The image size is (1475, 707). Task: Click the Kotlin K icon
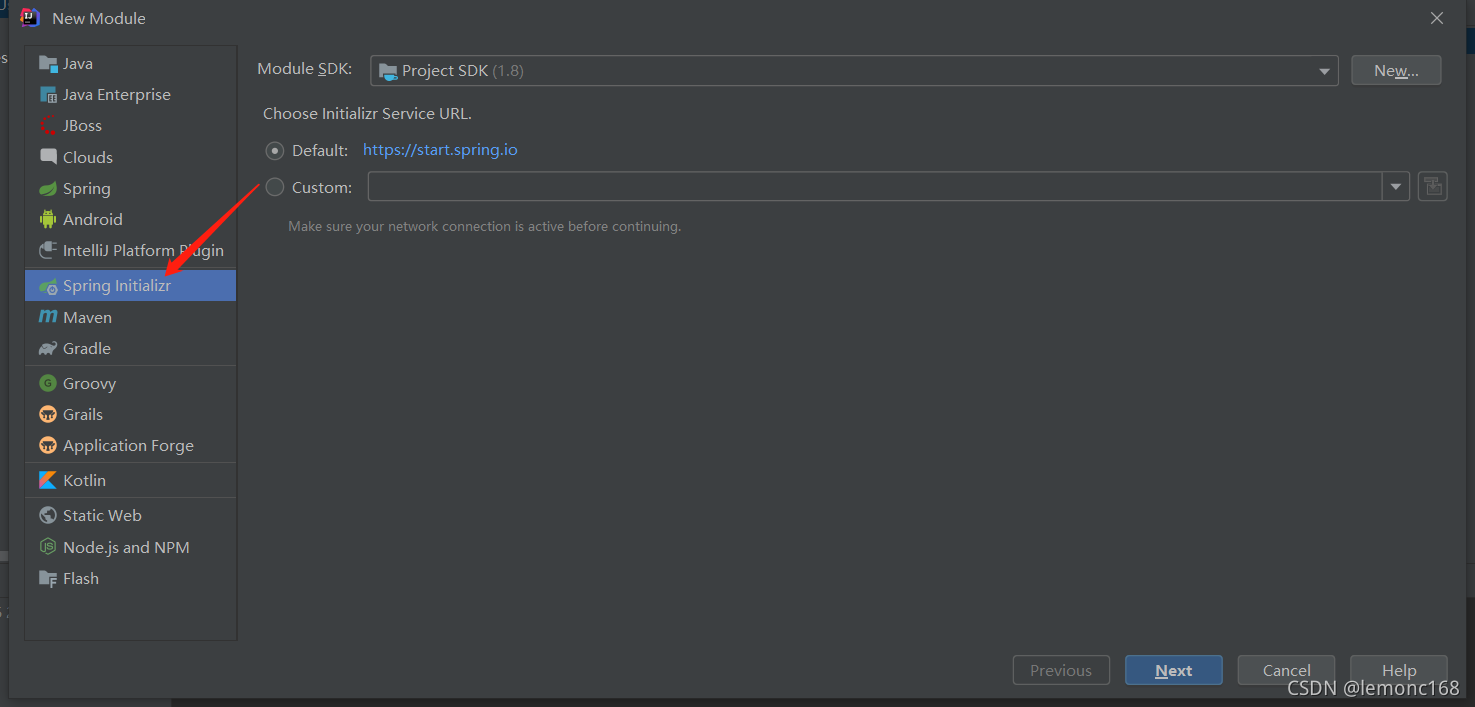[48, 480]
